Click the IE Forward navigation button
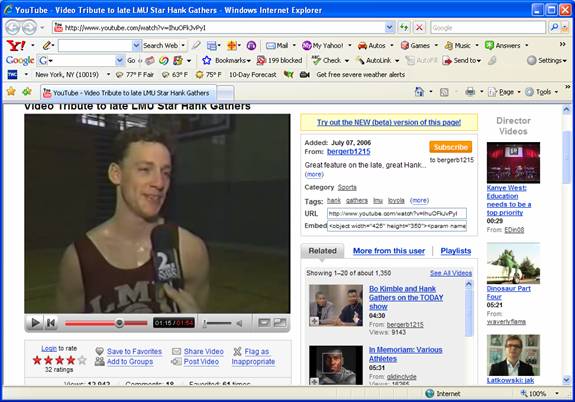 click(29, 28)
